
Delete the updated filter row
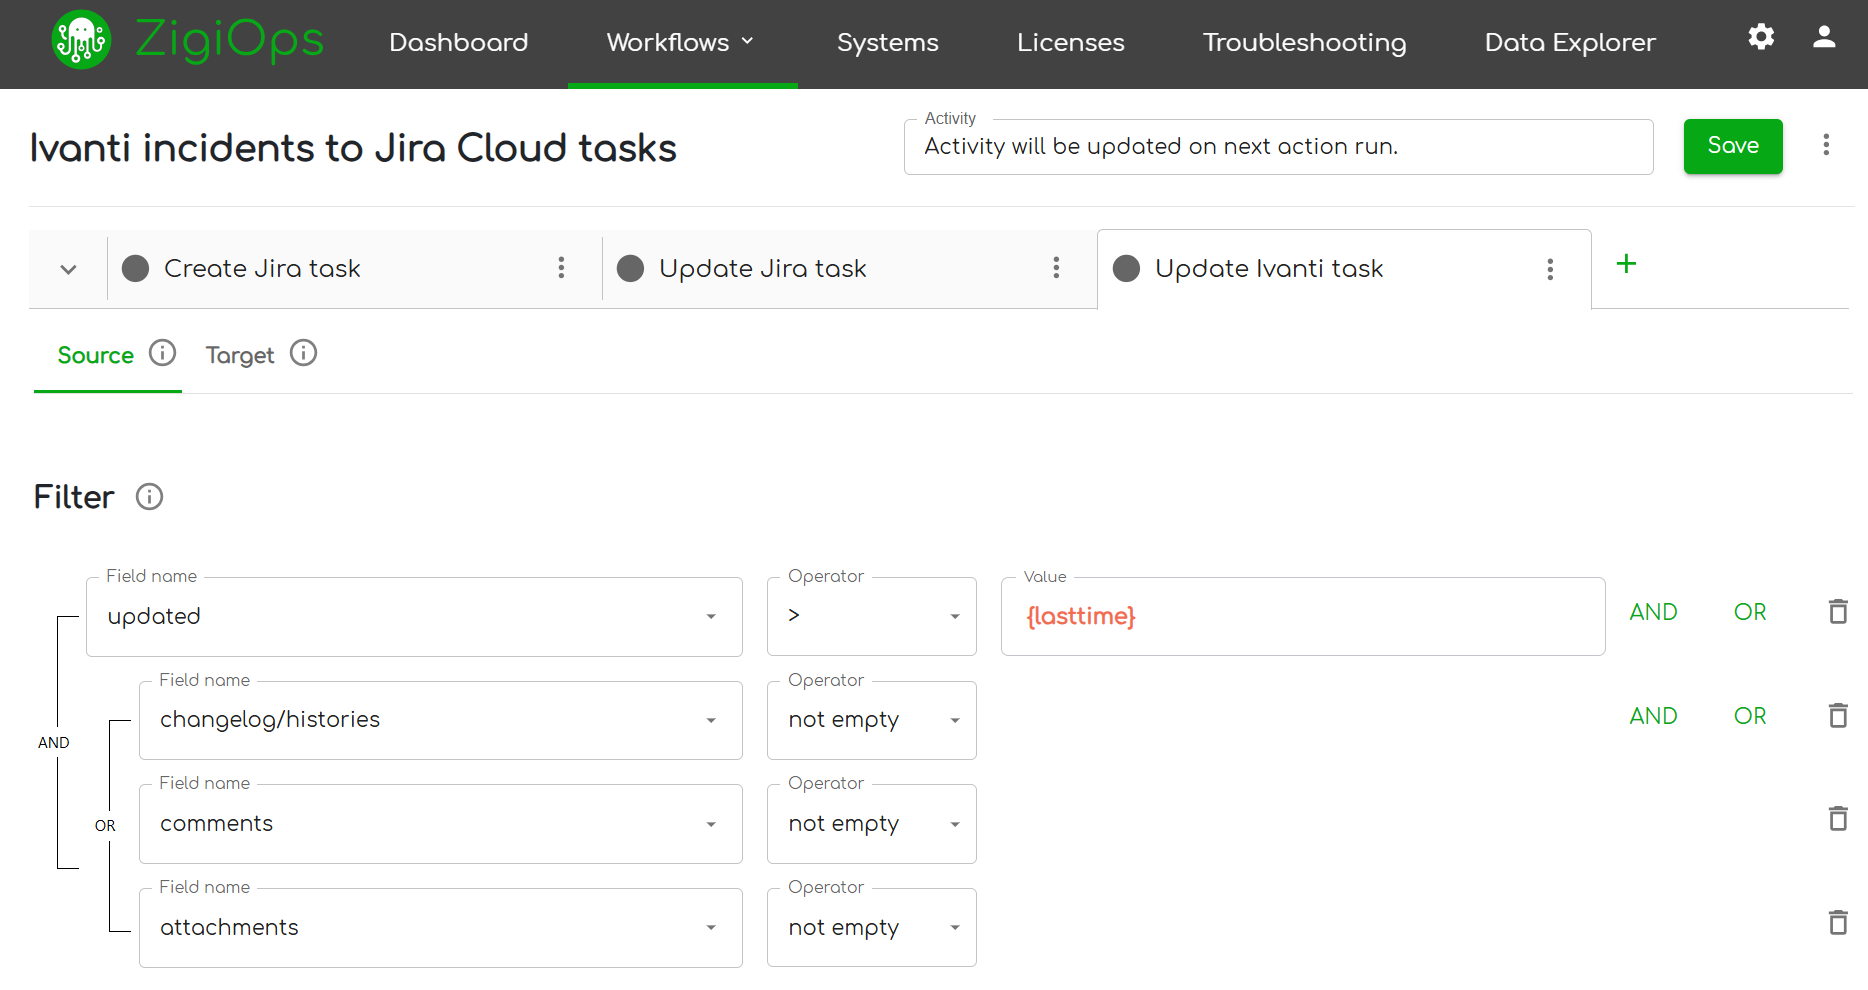[1838, 612]
